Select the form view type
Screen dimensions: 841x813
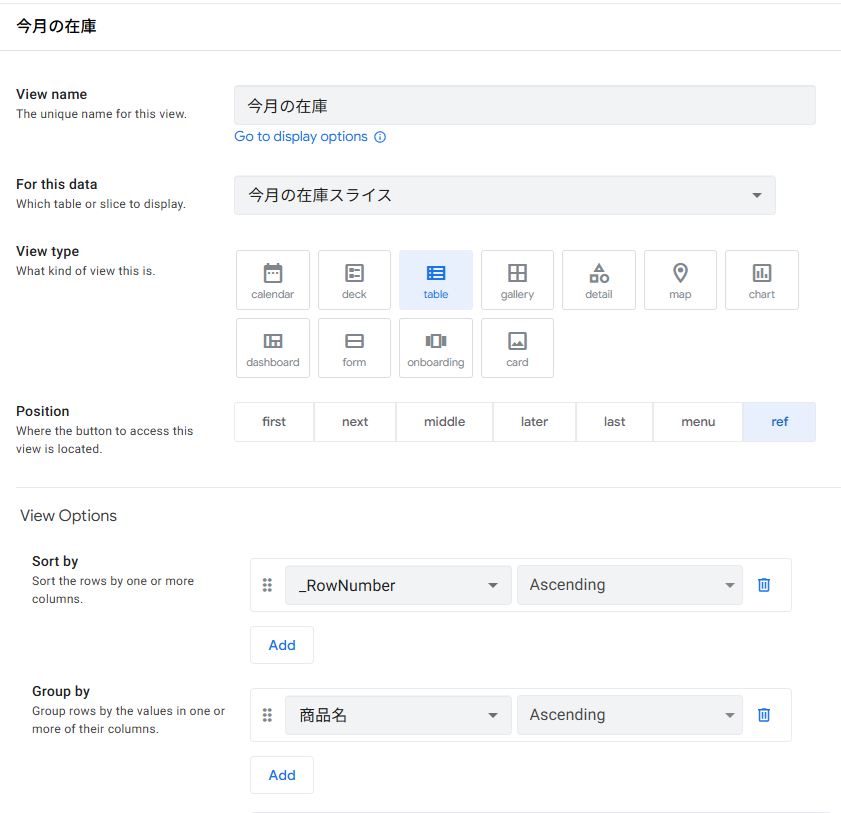tap(354, 348)
